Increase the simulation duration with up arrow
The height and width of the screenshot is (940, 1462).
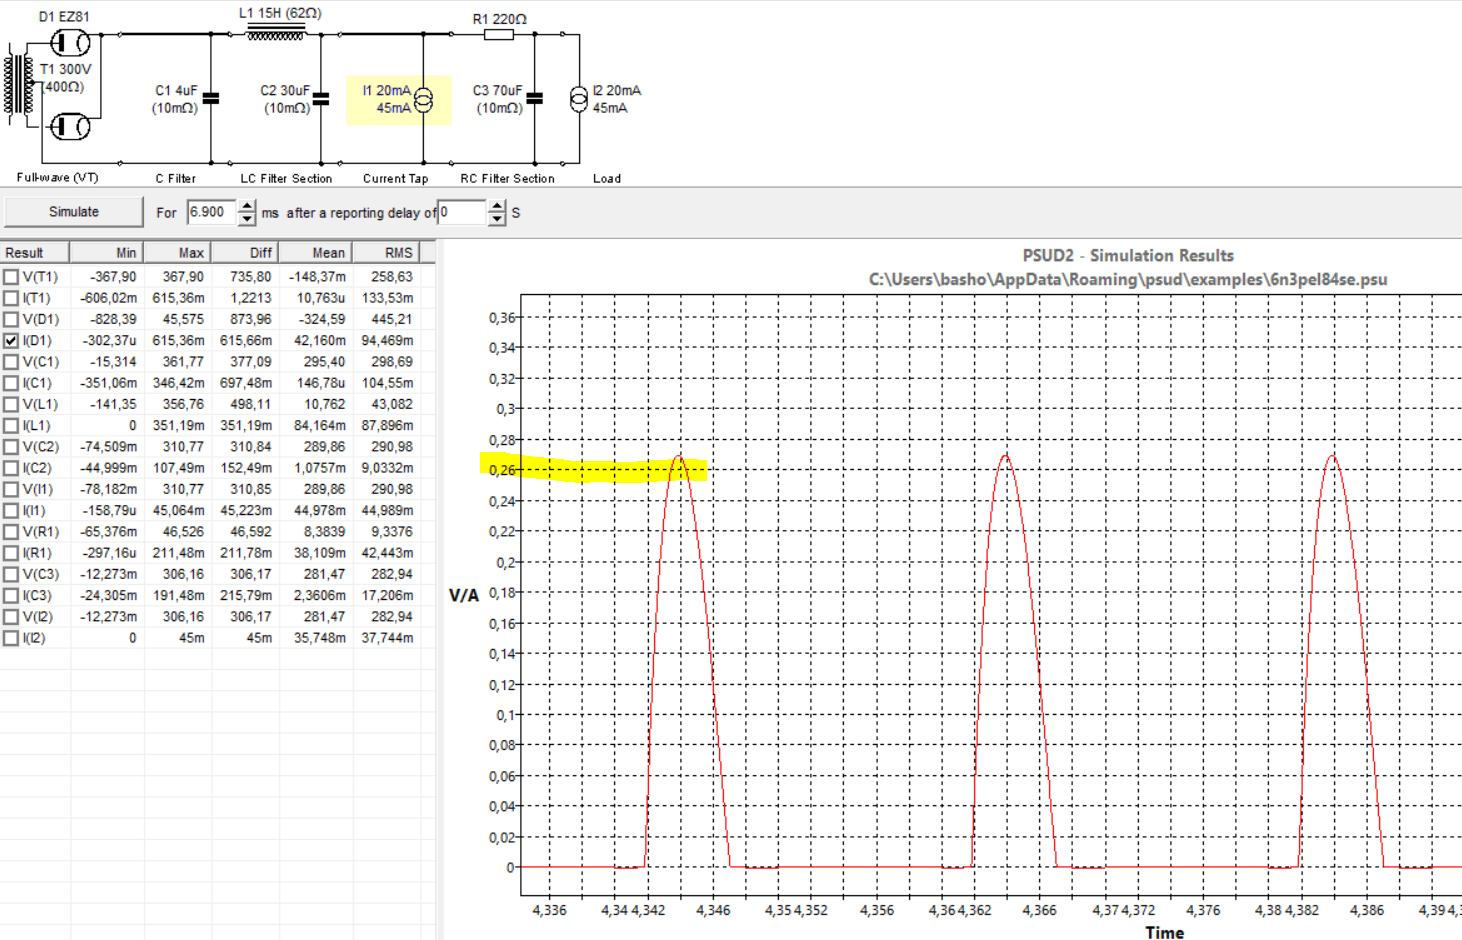click(247, 206)
